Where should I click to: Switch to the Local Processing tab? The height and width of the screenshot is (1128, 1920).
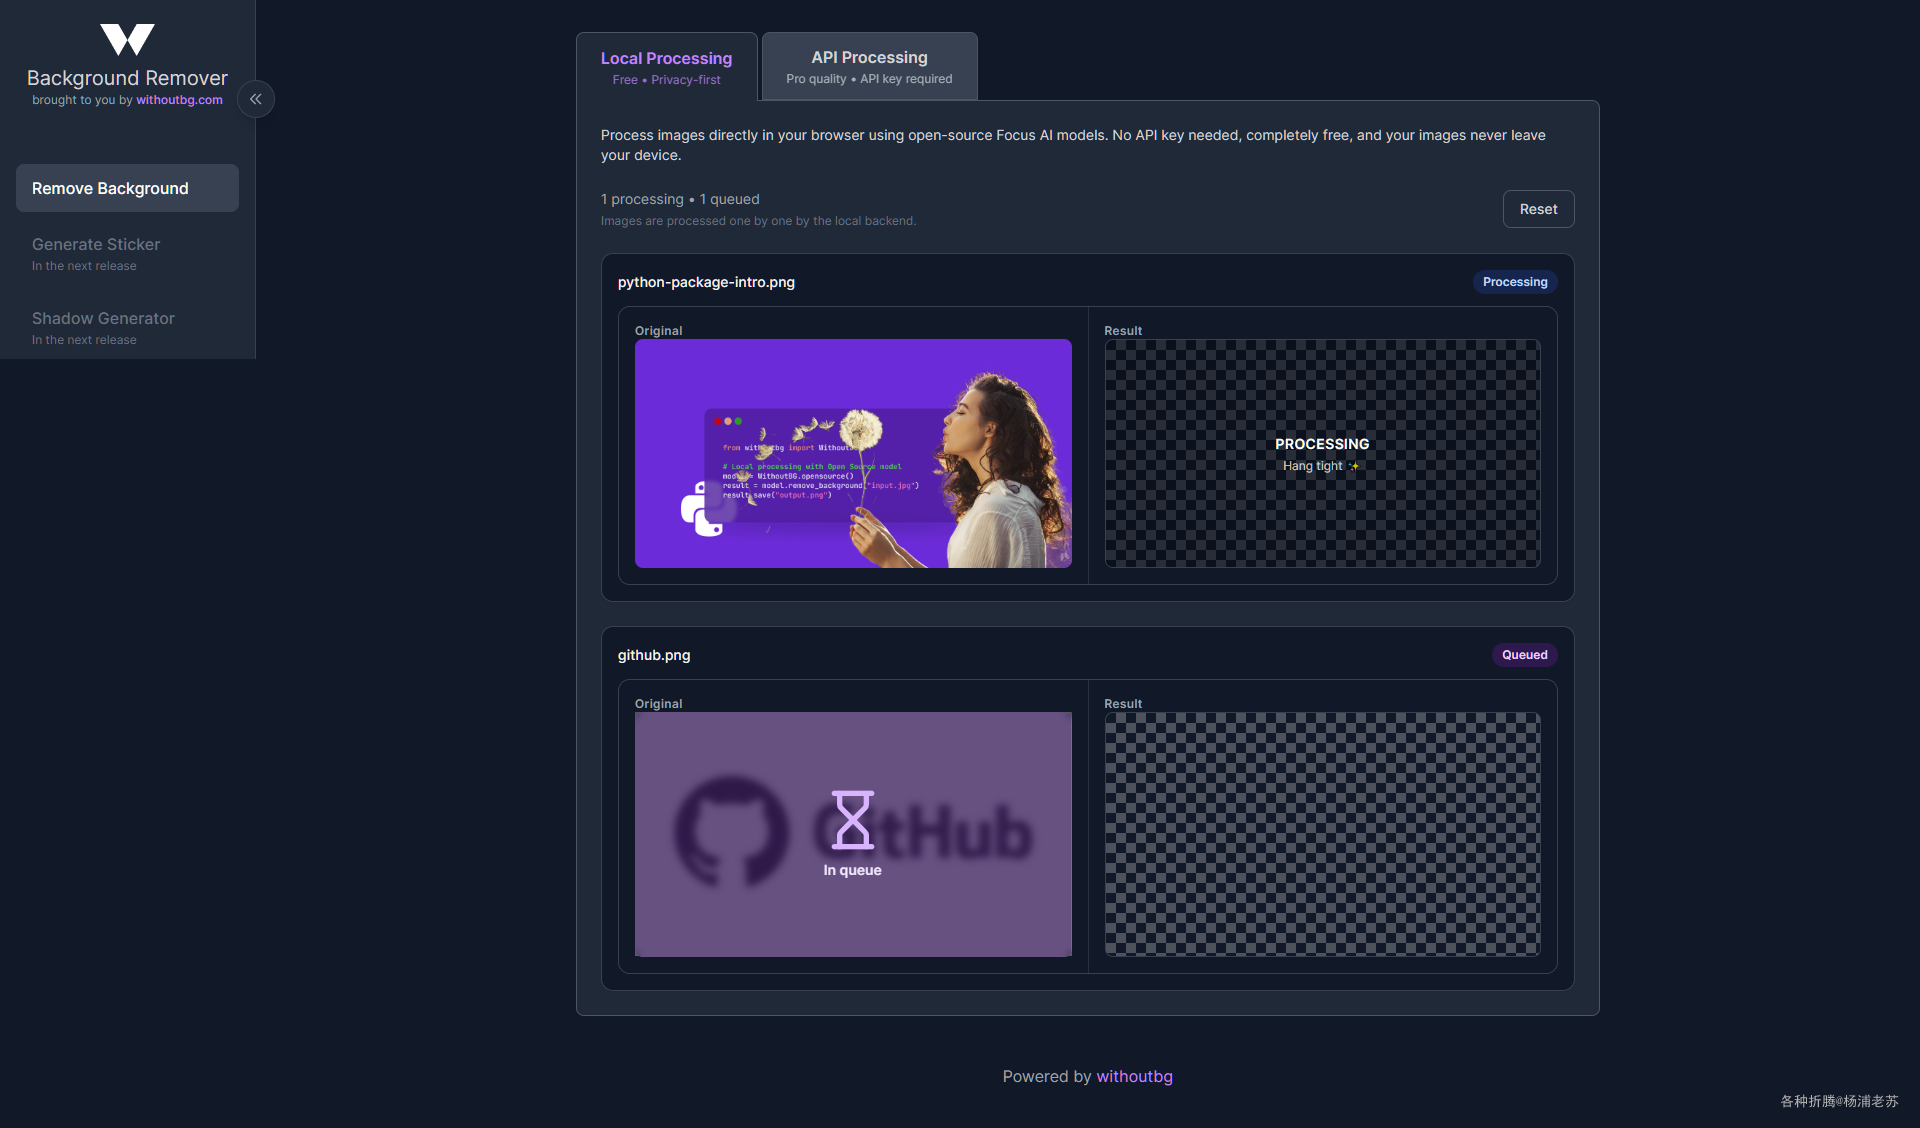[666, 67]
